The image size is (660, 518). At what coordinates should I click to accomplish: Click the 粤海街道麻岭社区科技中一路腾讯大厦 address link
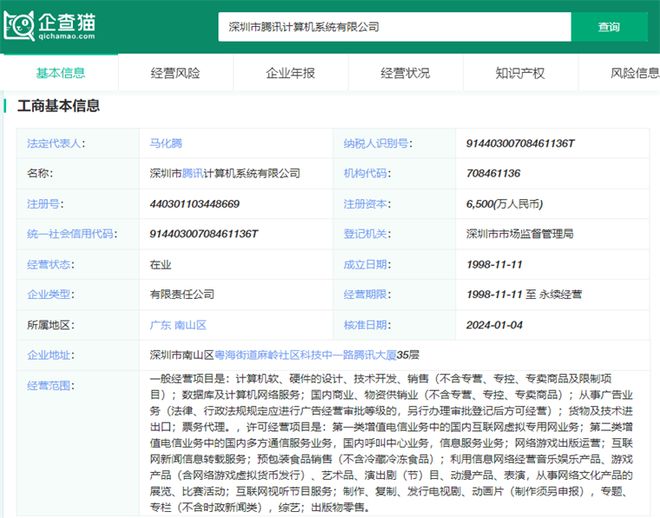(x=305, y=355)
